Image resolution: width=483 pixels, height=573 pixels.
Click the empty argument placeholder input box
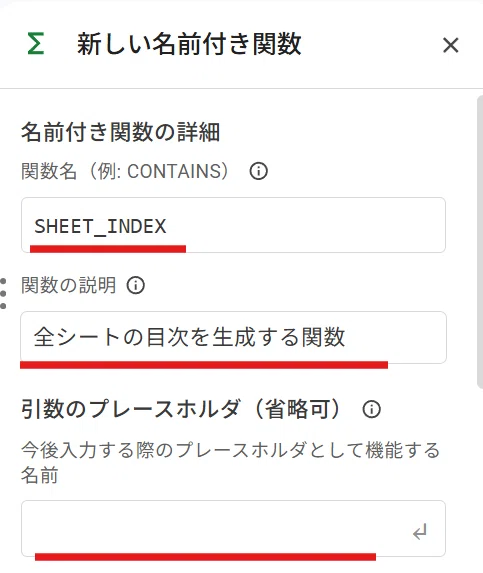click(233, 528)
